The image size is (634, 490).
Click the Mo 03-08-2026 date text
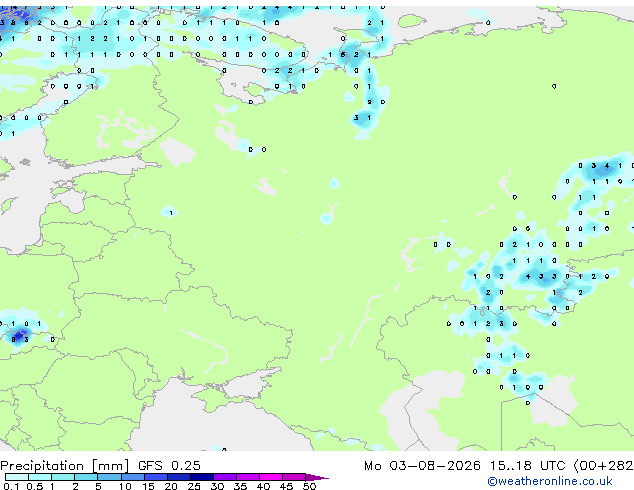423,466
